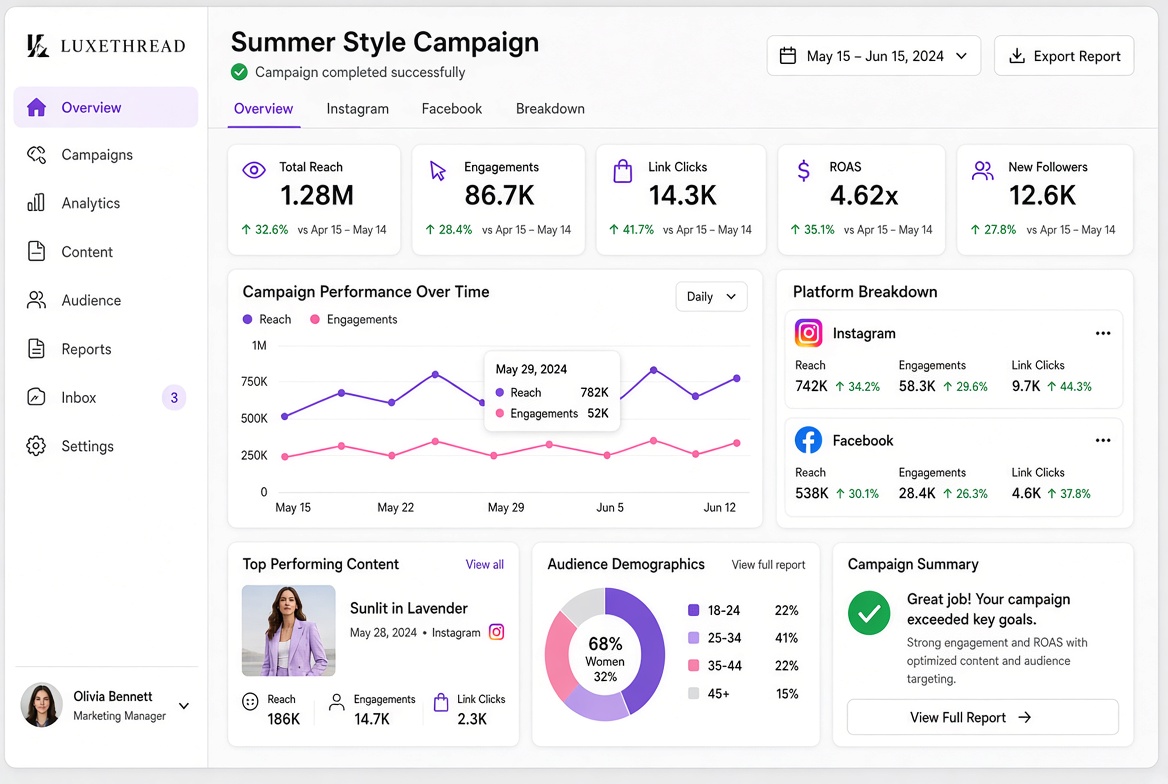Image resolution: width=1168 pixels, height=784 pixels.
Task: Click the ROAS value 4.62x
Action: pyautogui.click(x=864, y=195)
